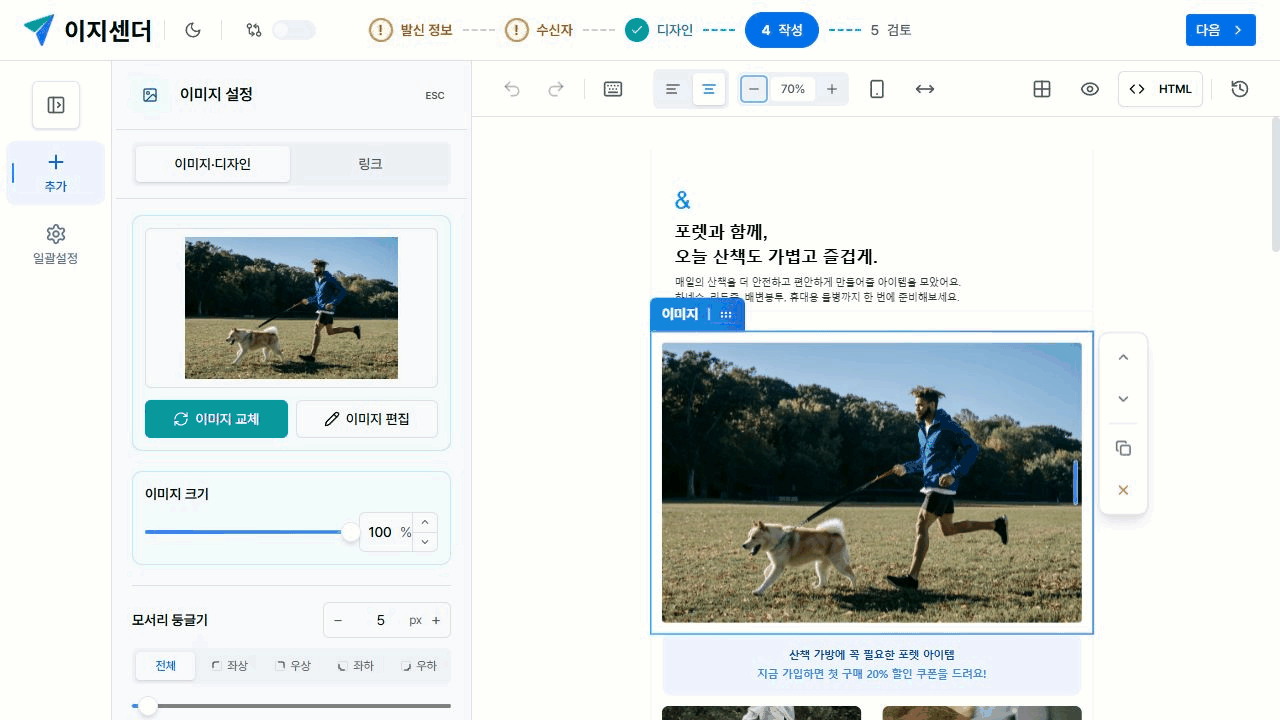Duplicate the image block
Image resolution: width=1280 pixels, height=720 pixels.
(x=1123, y=448)
